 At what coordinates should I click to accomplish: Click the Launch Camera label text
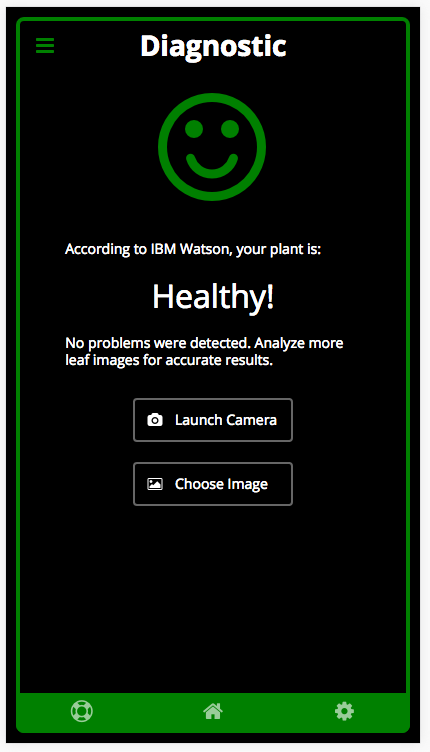pyautogui.click(x=226, y=420)
